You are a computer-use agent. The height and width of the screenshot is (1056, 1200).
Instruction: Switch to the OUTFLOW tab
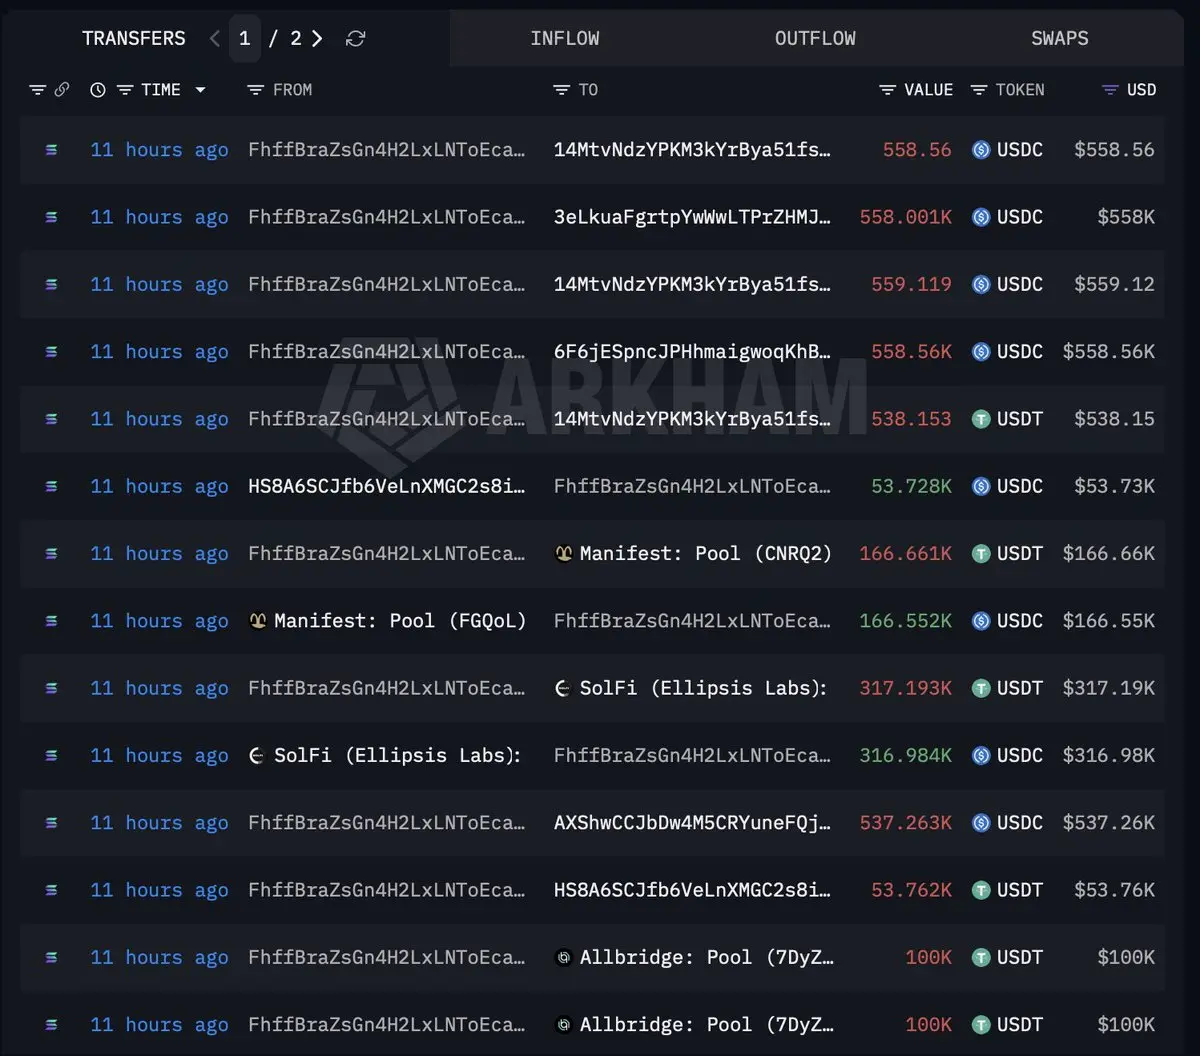tap(815, 39)
